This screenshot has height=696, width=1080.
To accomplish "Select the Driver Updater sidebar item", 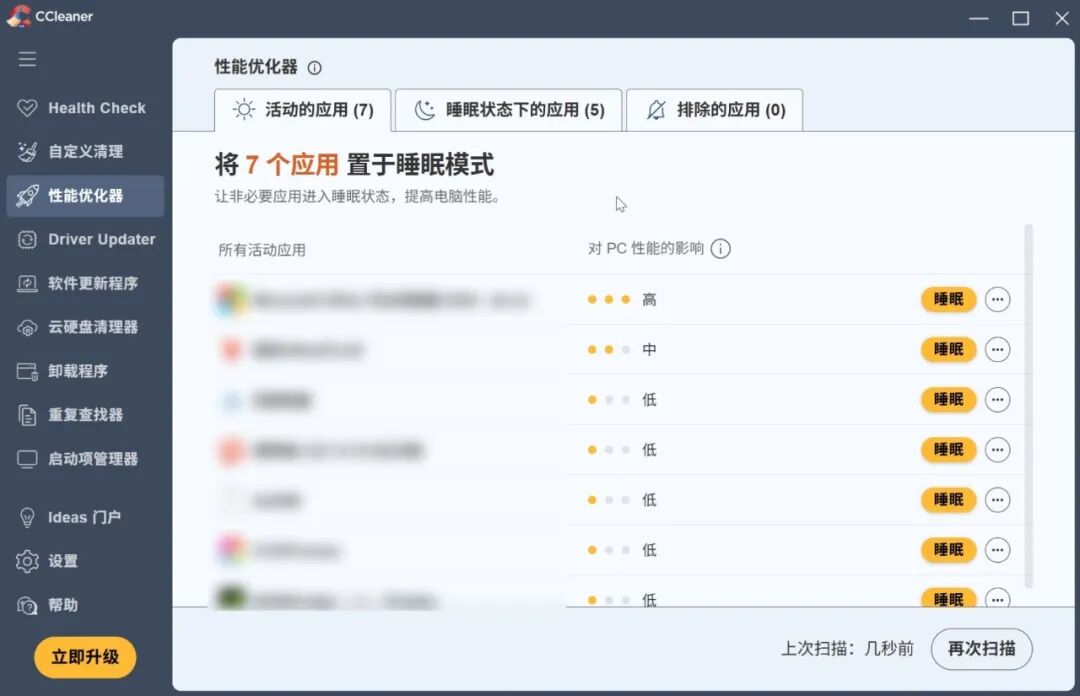I will click(x=85, y=239).
